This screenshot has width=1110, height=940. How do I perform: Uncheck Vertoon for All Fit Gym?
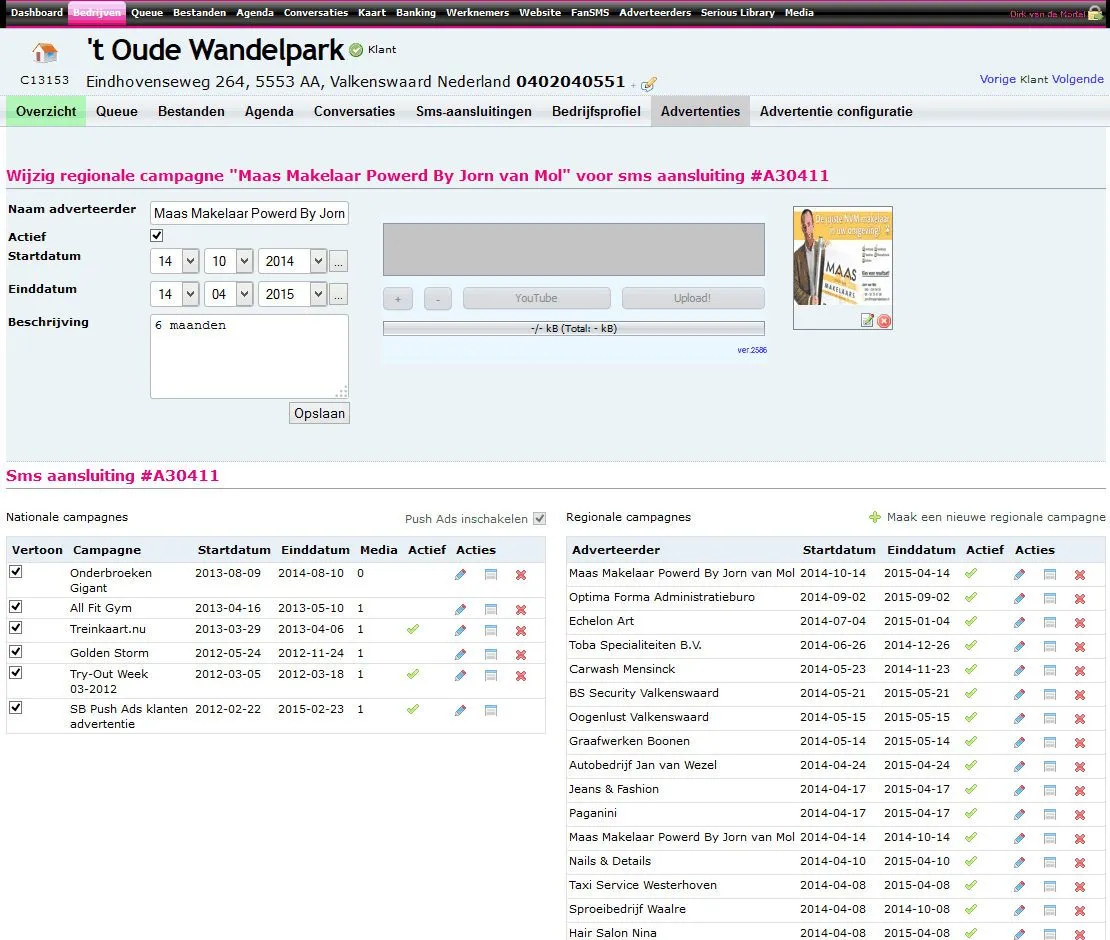coord(16,607)
